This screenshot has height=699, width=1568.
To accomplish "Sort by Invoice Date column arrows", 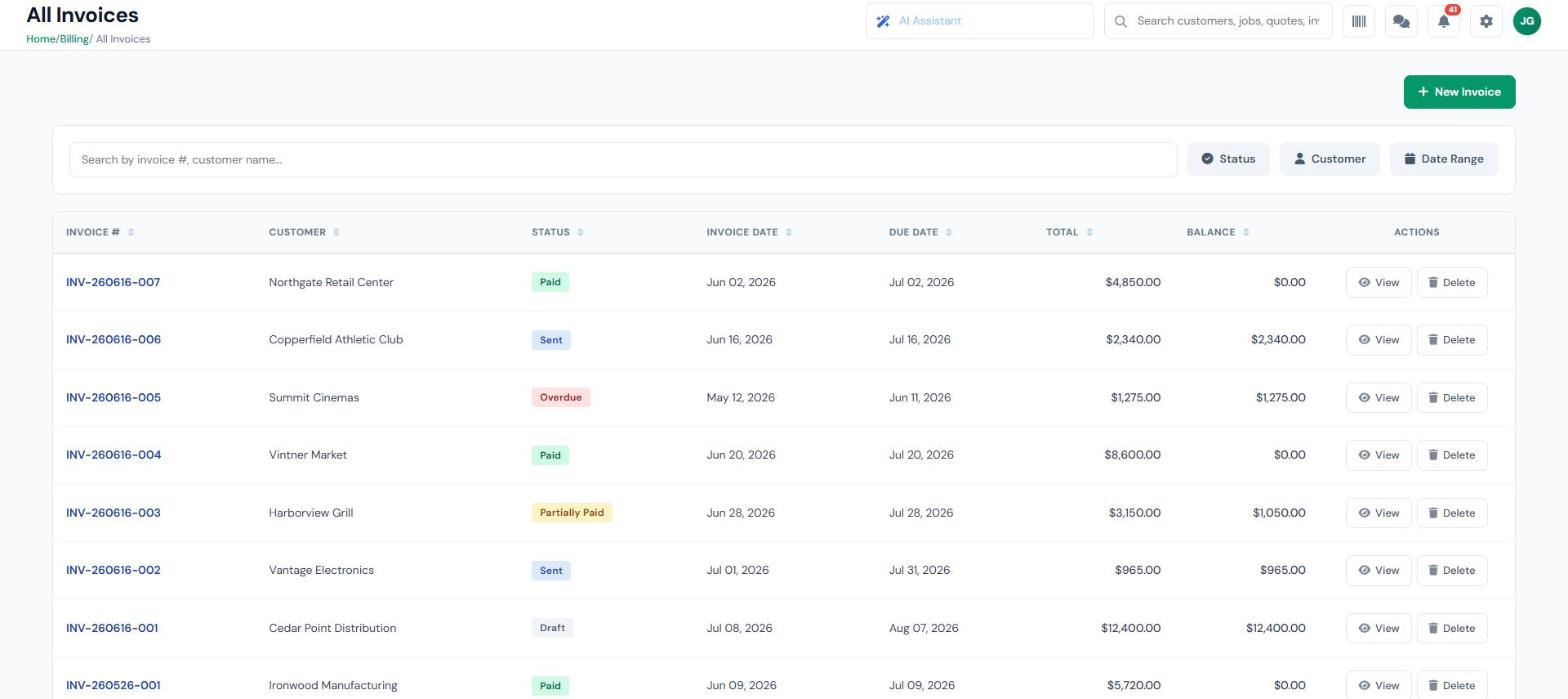I will [x=788, y=232].
